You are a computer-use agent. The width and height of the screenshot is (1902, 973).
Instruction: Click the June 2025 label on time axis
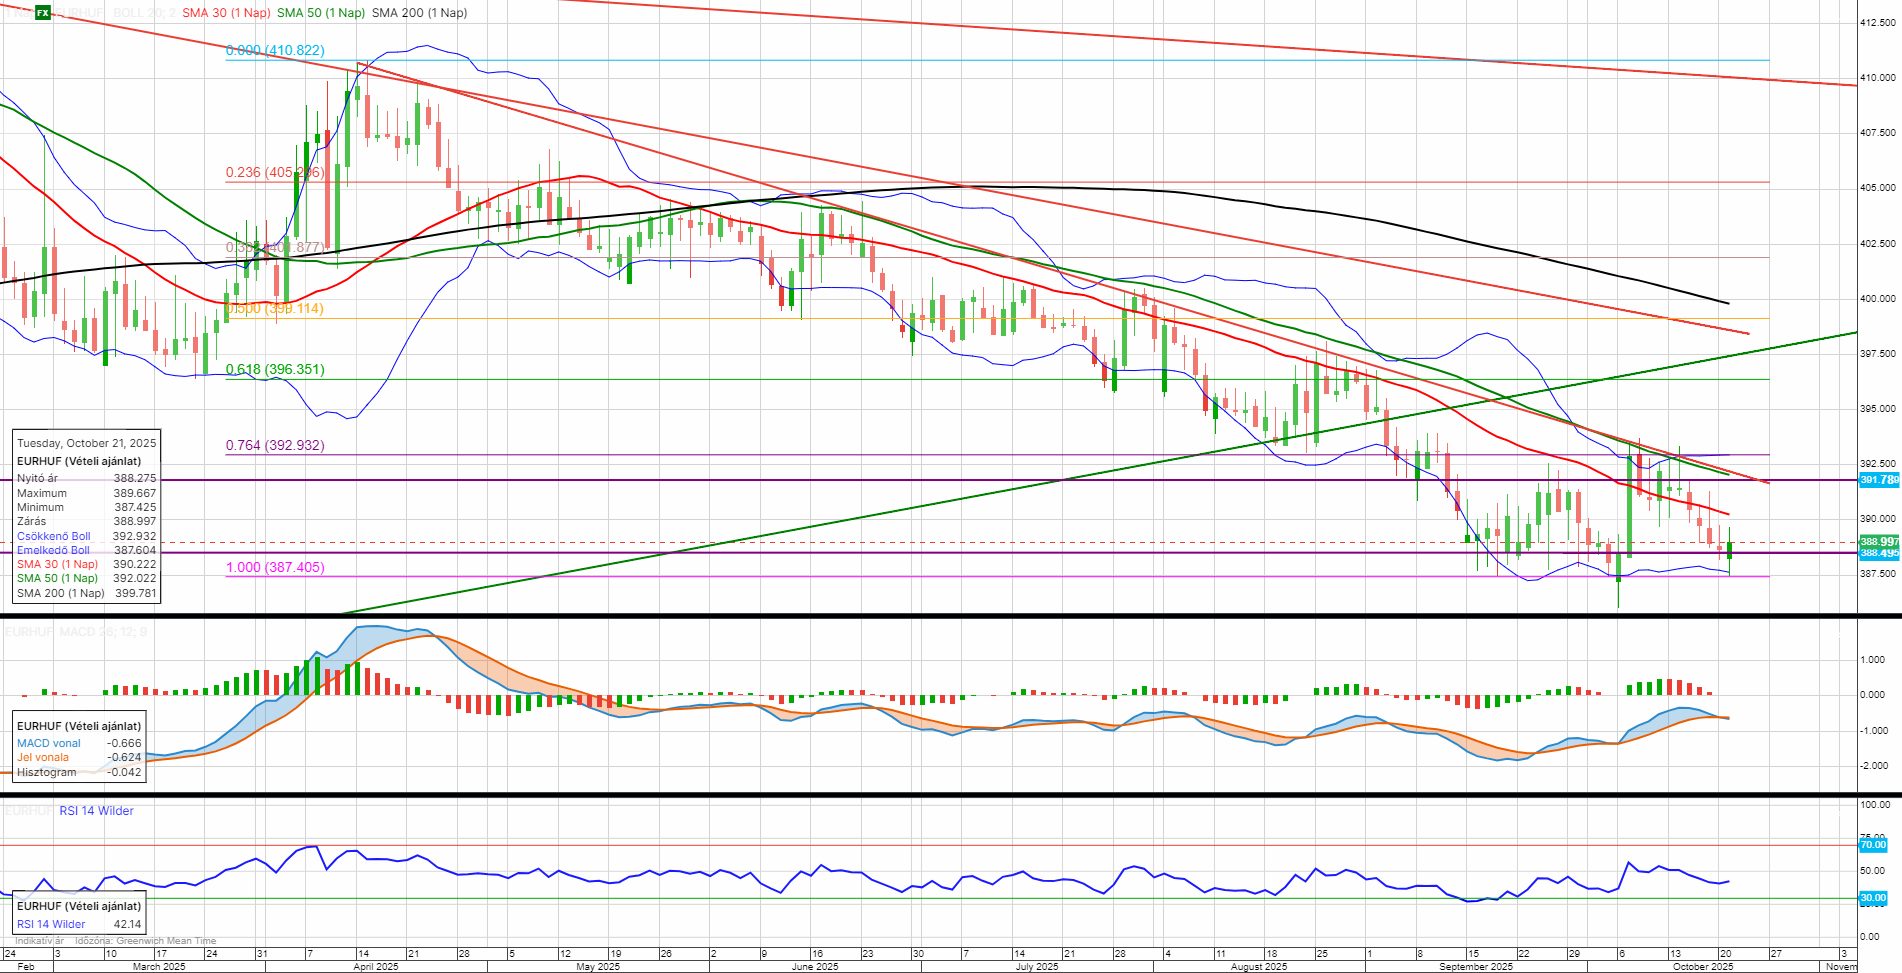(814, 967)
